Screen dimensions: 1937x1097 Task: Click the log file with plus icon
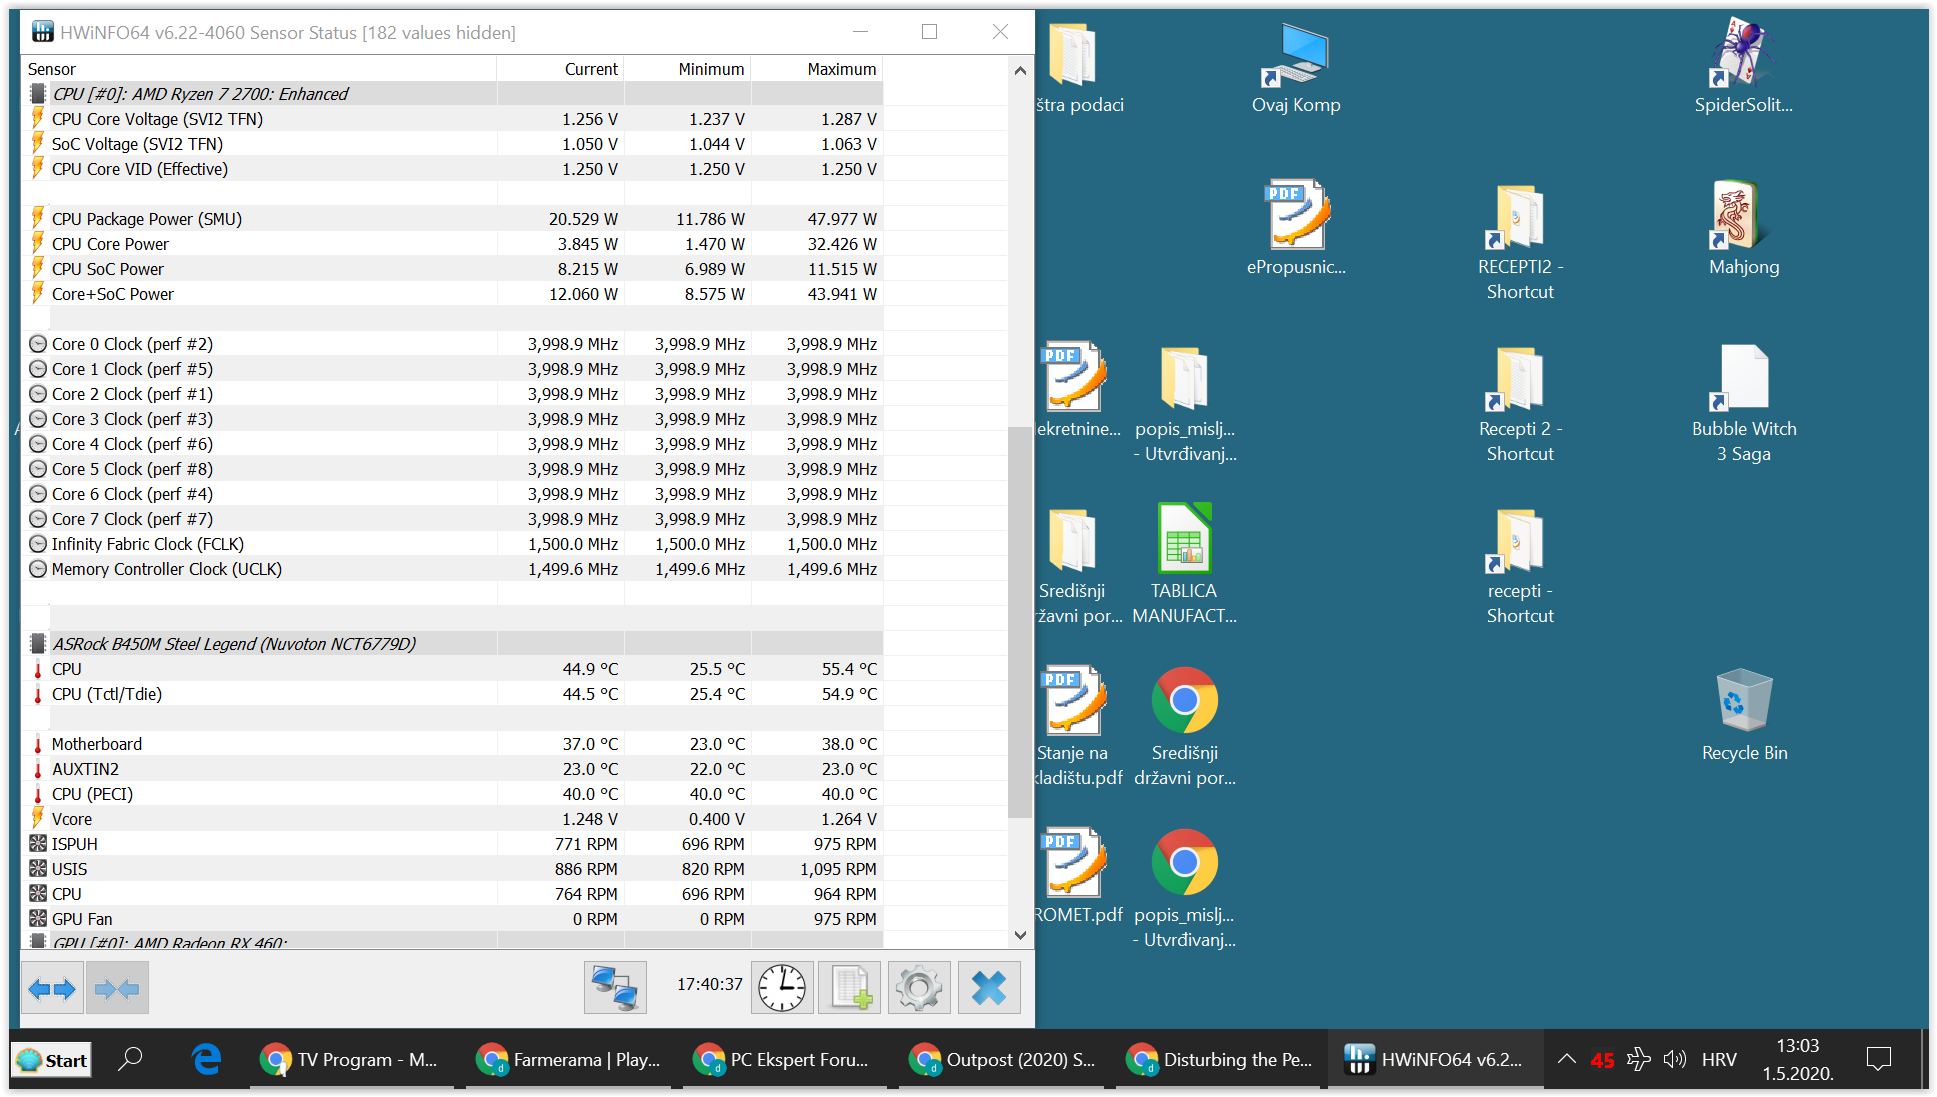tap(850, 988)
